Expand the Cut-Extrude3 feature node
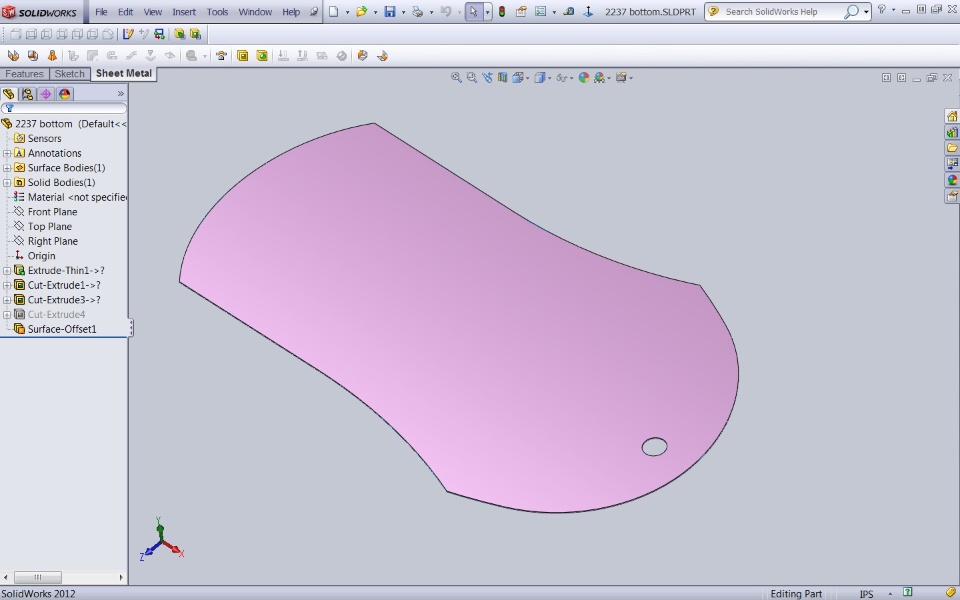Viewport: 960px width, 600px height. coord(7,300)
